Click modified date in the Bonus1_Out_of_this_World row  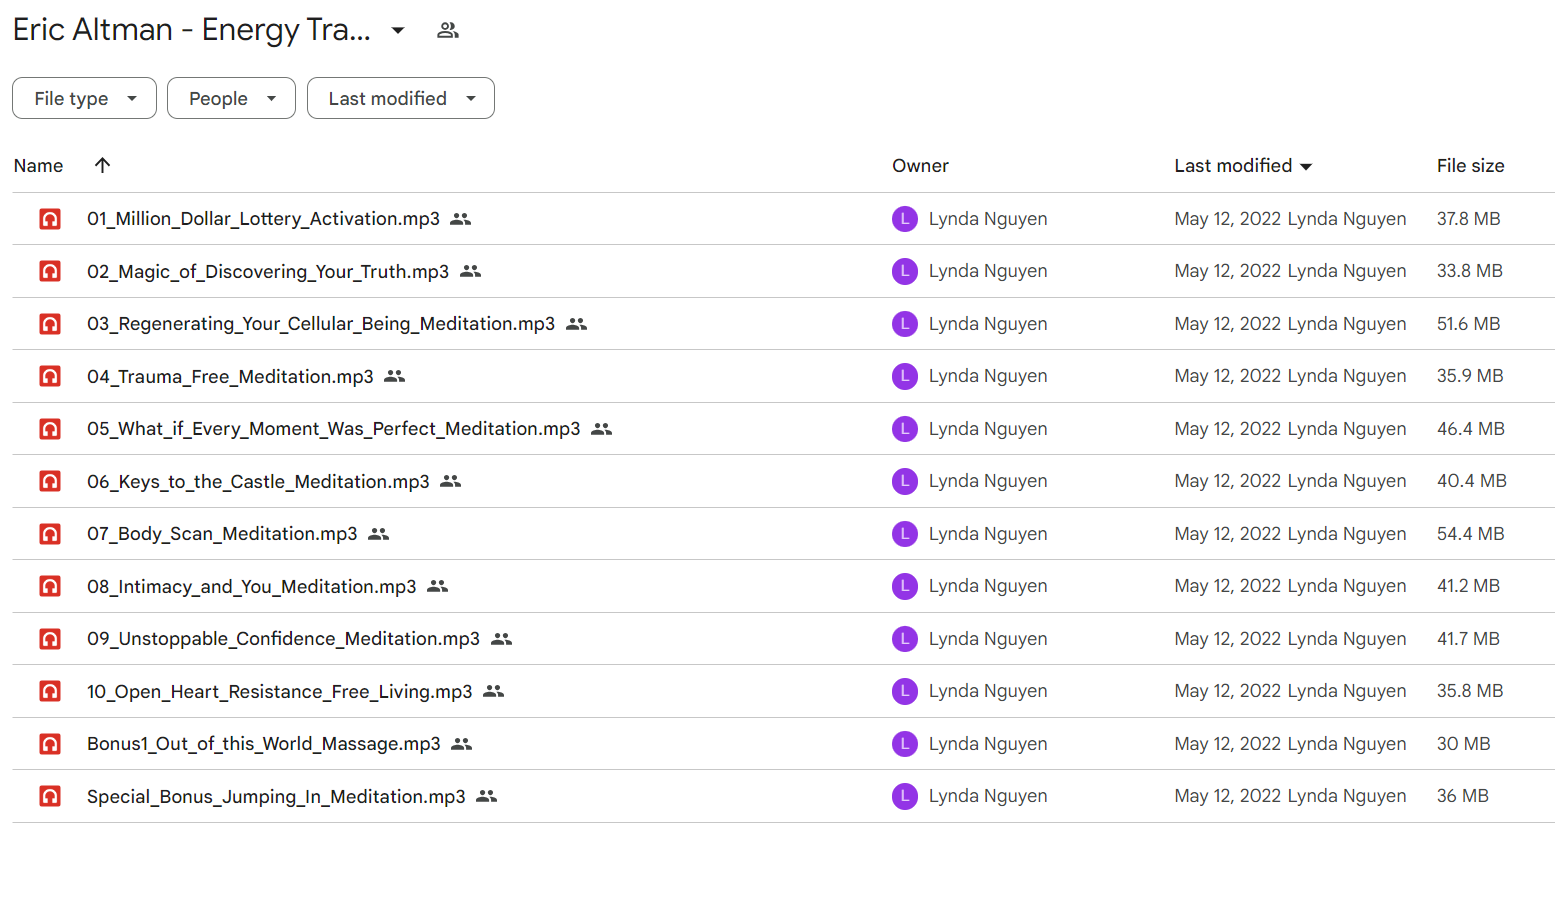[x=1228, y=744]
